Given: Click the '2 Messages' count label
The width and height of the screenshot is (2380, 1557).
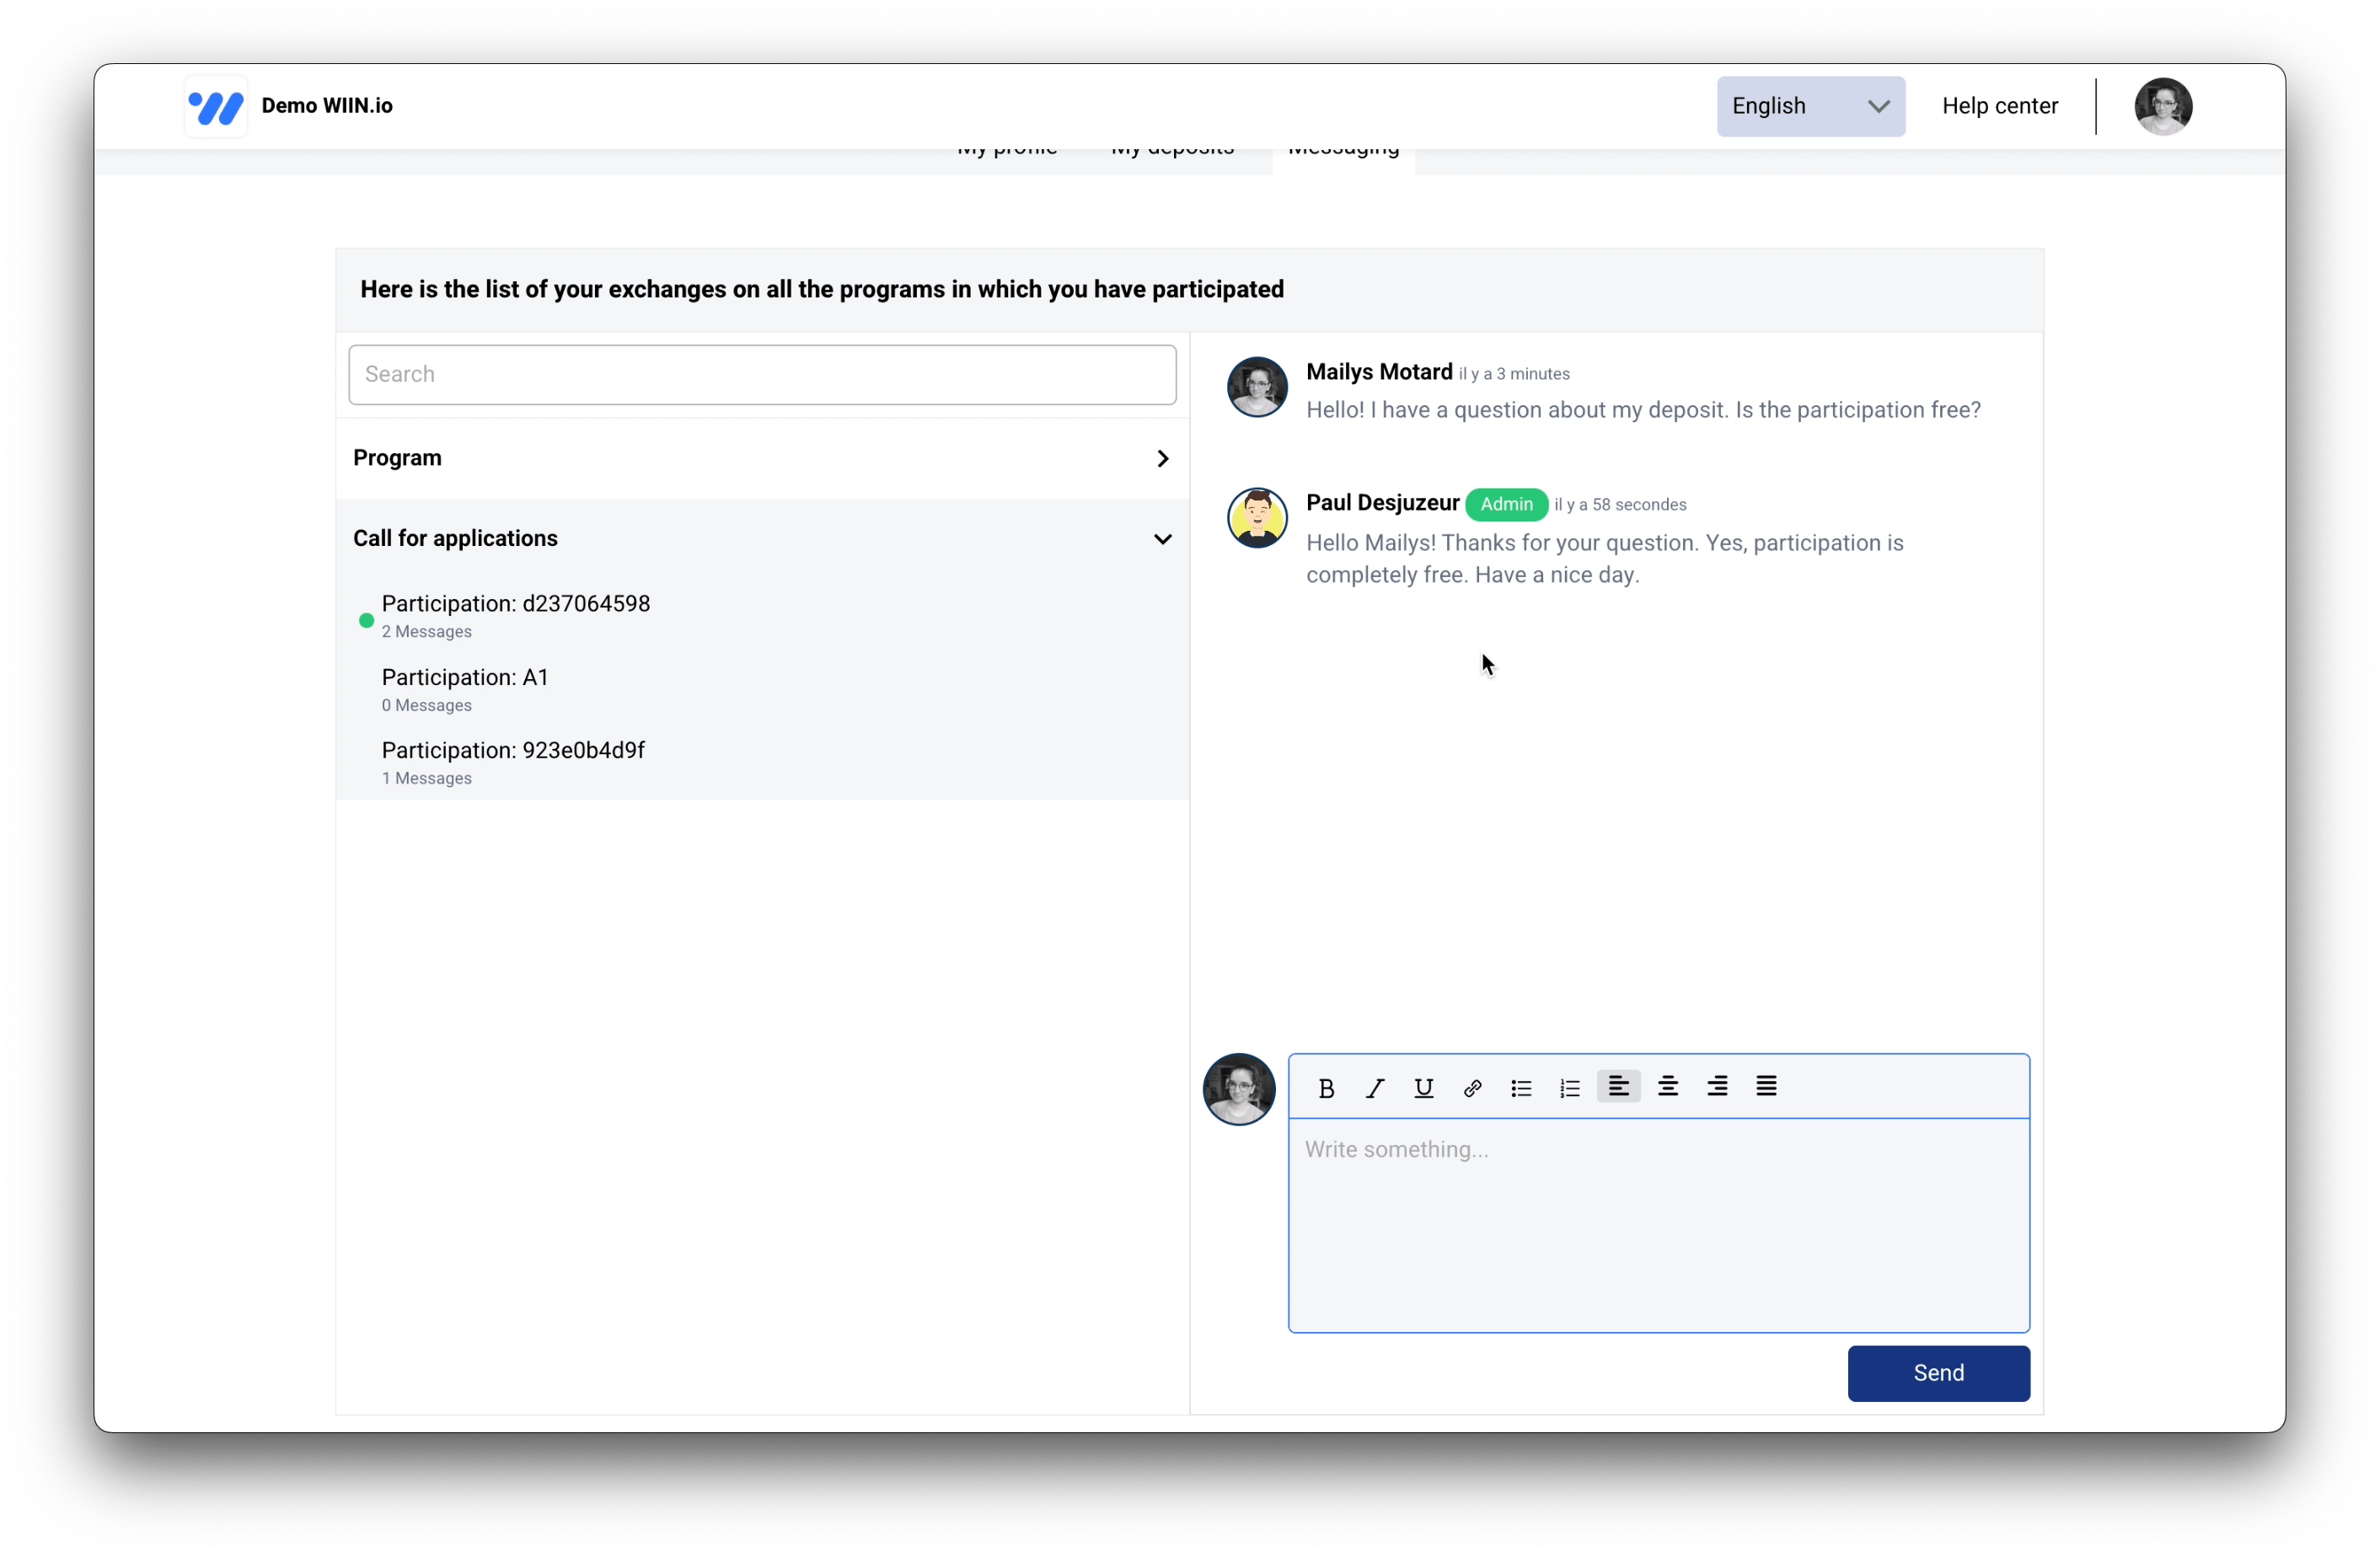Looking at the screenshot, I should [x=426, y=632].
